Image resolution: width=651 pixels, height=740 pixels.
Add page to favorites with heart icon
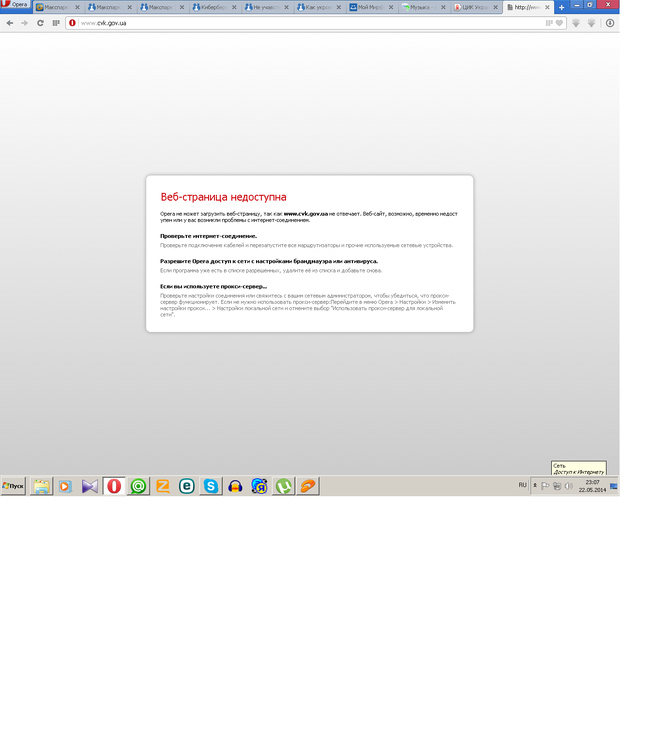coord(559,22)
